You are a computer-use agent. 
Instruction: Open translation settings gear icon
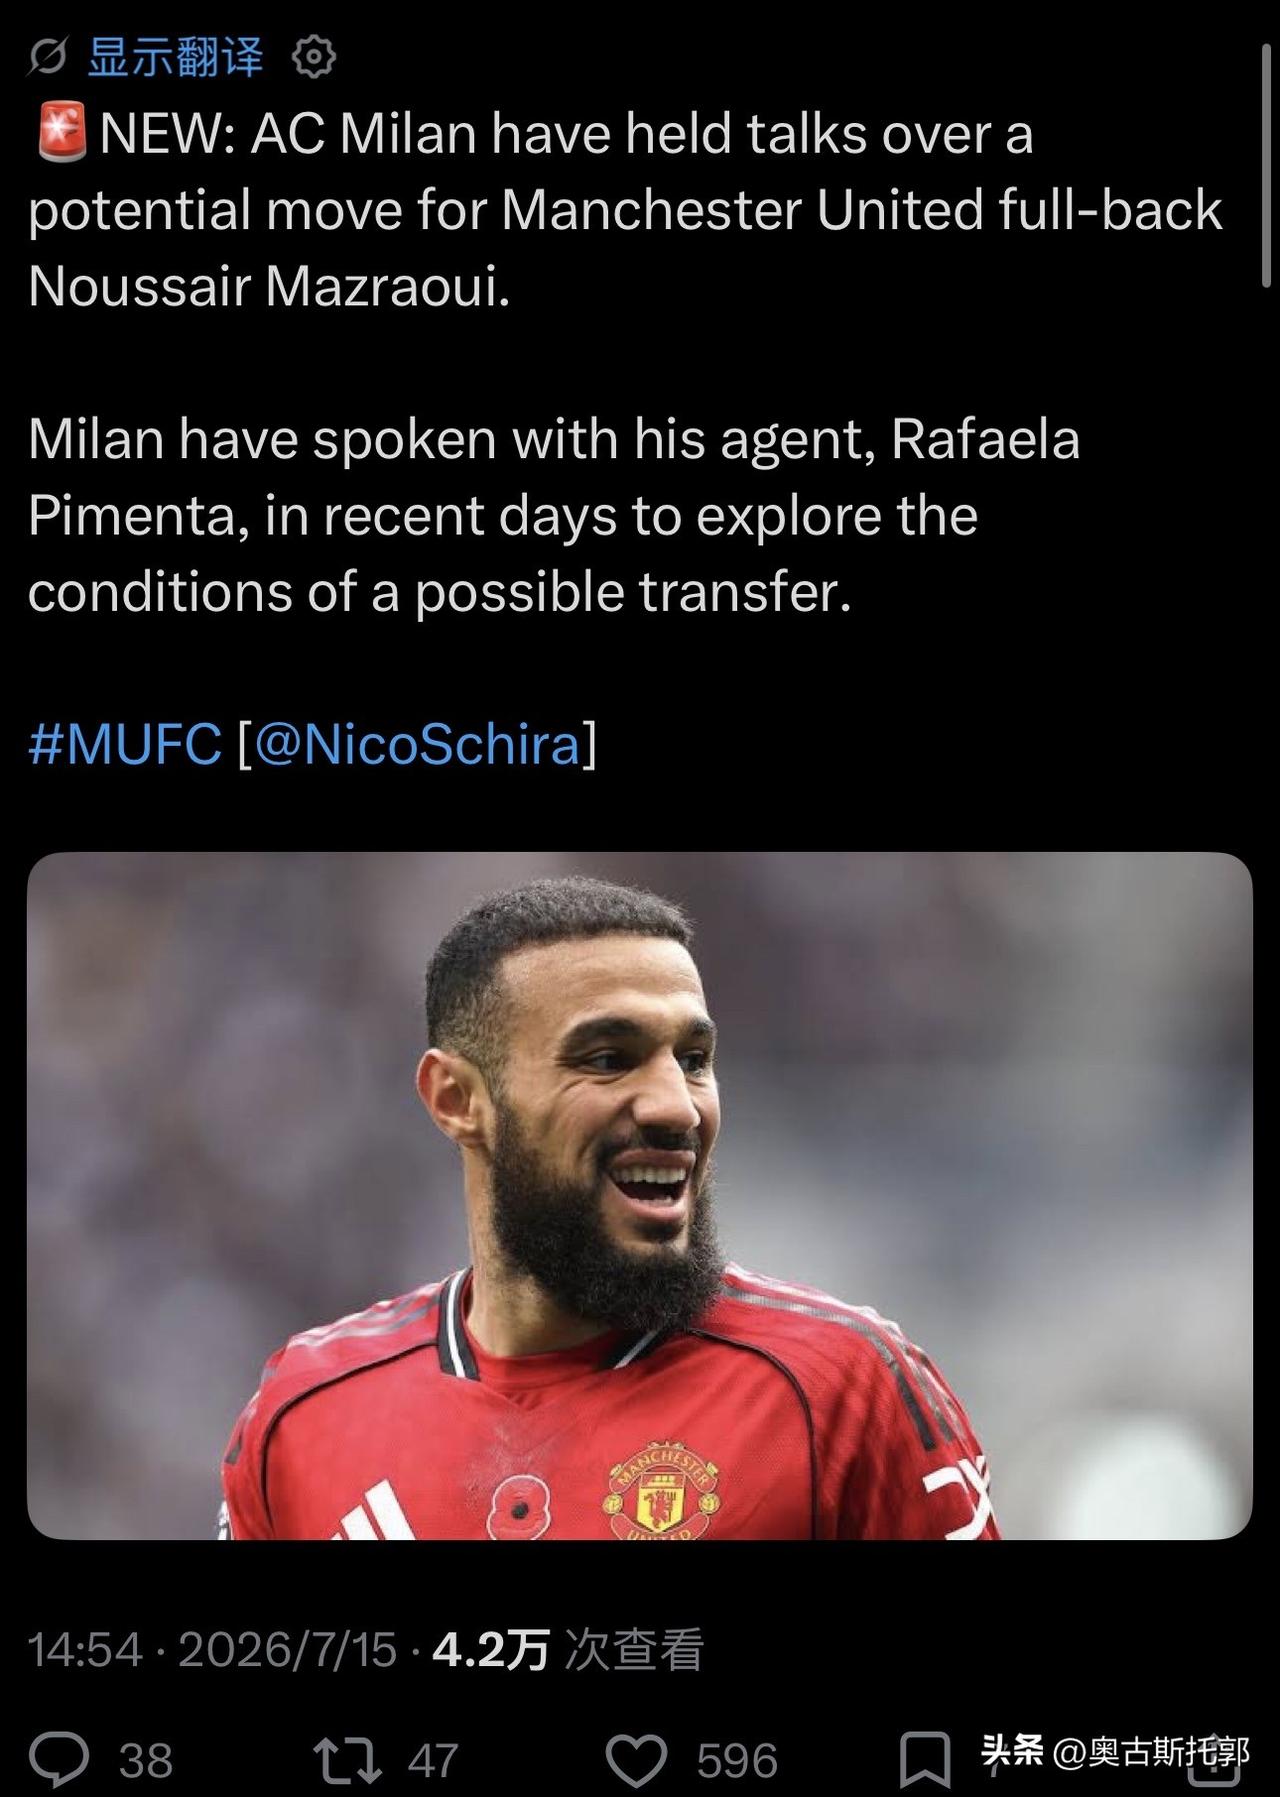click(313, 57)
